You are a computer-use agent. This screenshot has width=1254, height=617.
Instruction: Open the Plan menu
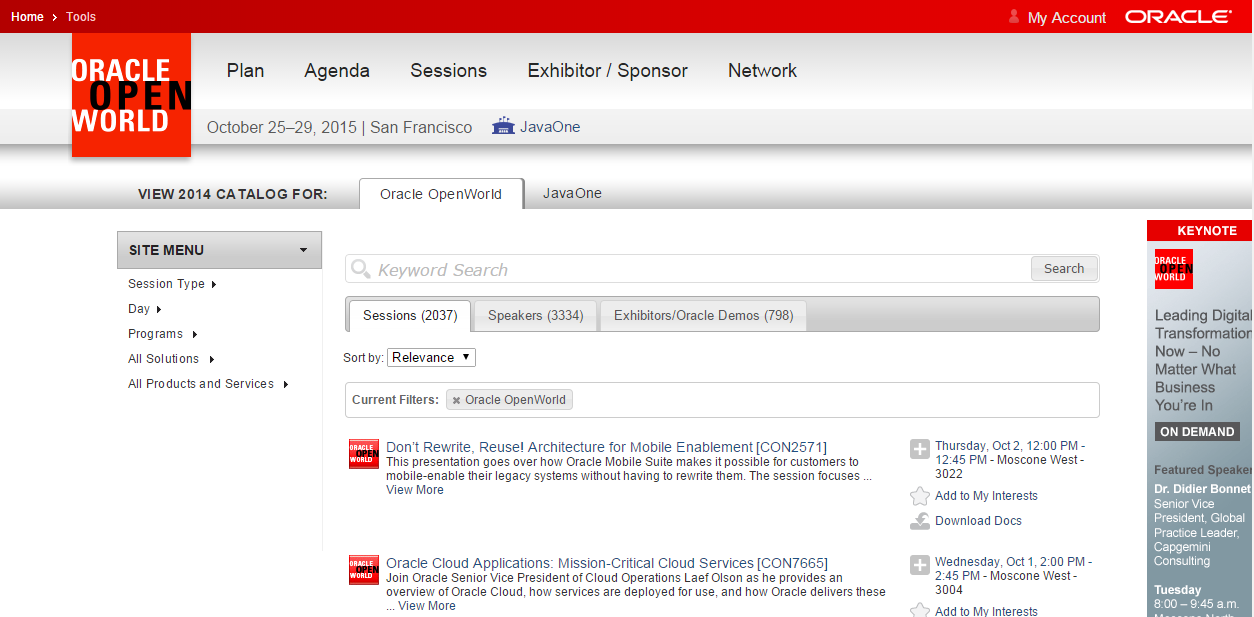(x=246, y=71)
